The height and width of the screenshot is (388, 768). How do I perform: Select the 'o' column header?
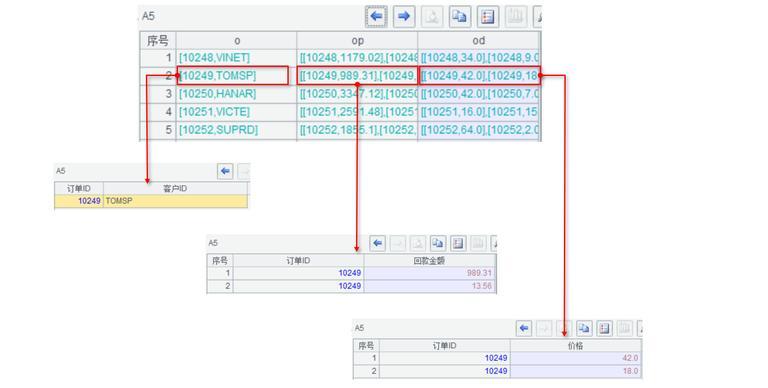pyautogui.click(x=237, y=41)
